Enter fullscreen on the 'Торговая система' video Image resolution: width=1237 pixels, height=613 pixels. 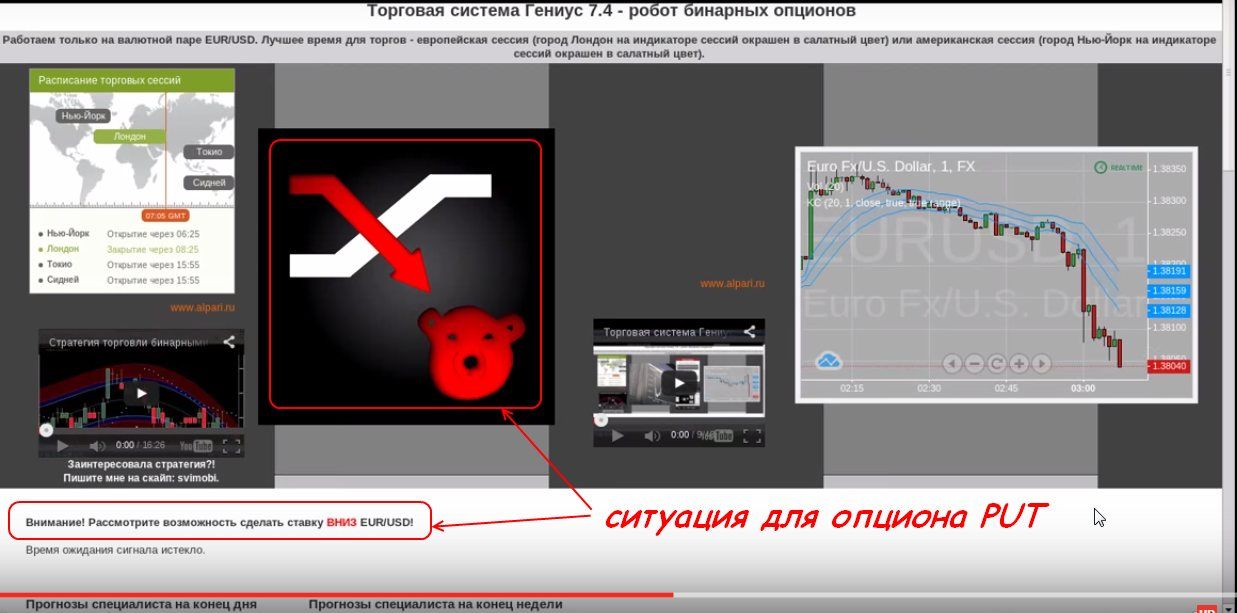(752, 436)
